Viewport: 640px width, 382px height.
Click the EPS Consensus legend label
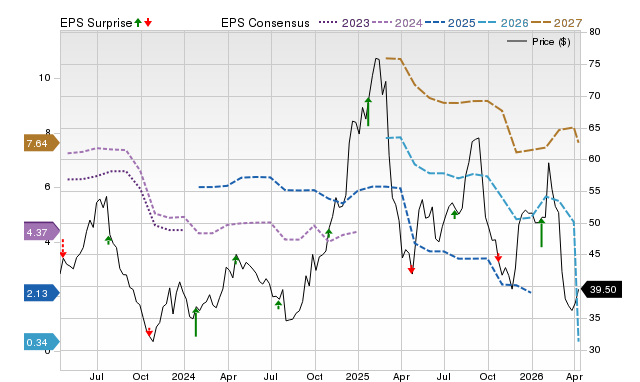(x=265, y=23)
